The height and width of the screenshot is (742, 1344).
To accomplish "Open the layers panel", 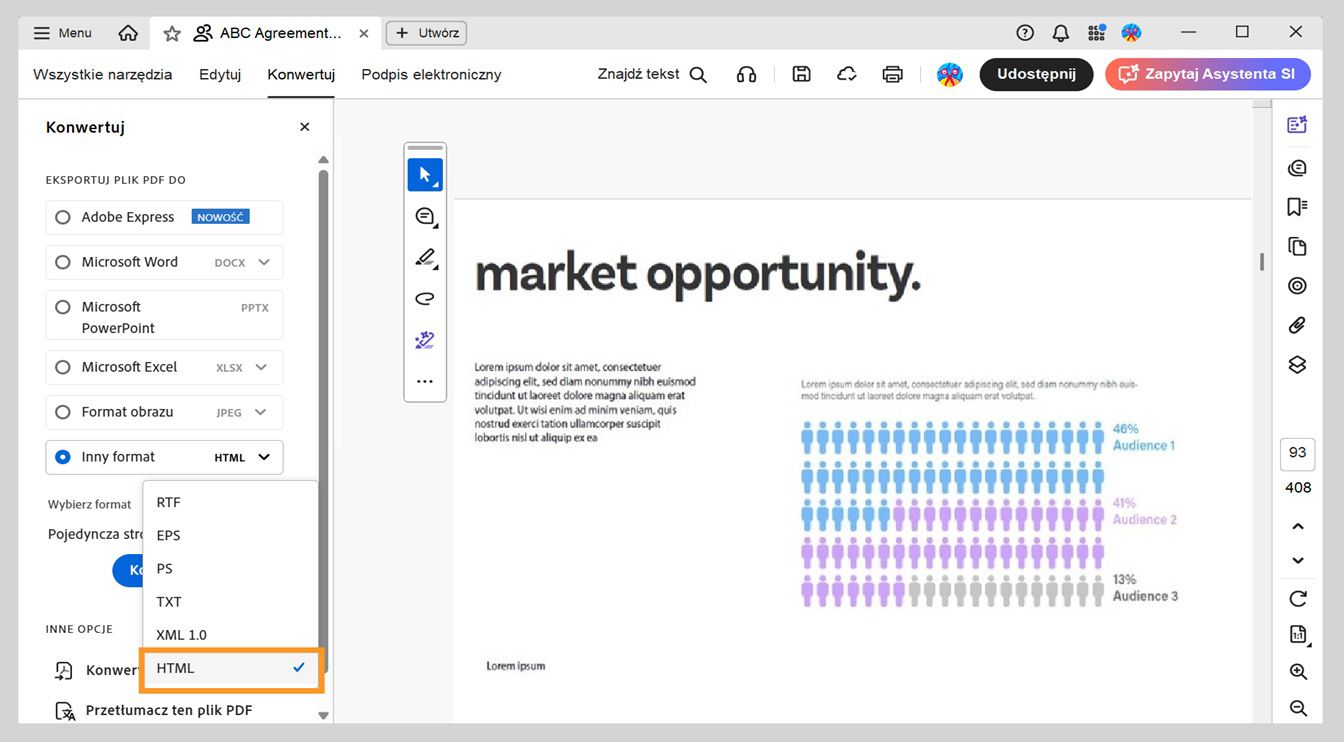I will click(x=1298, y=365).
